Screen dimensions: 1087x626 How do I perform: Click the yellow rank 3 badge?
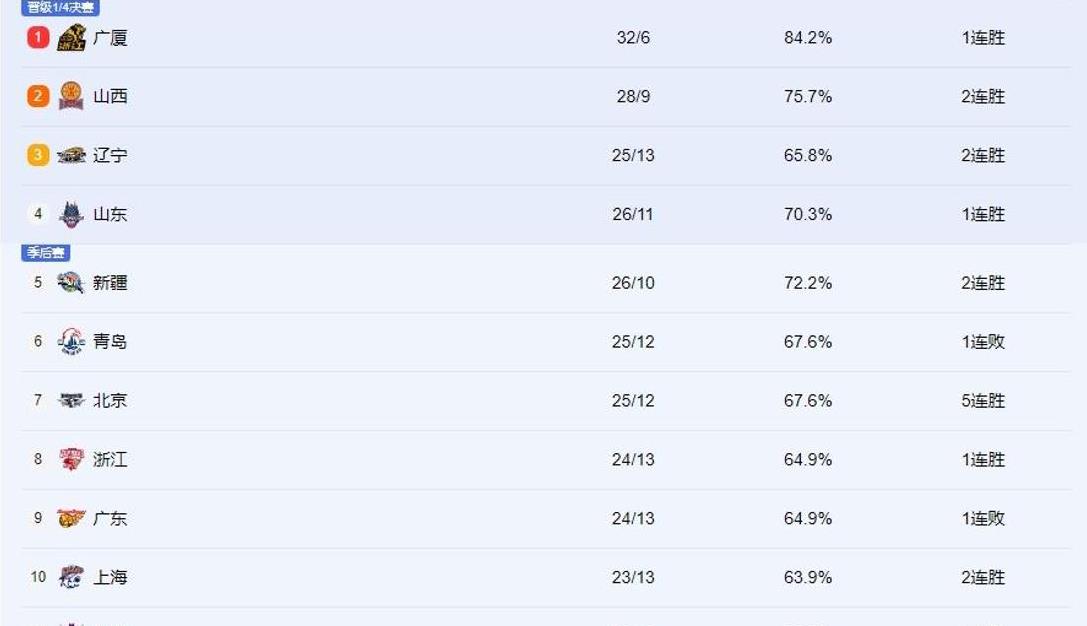(38, 155)
